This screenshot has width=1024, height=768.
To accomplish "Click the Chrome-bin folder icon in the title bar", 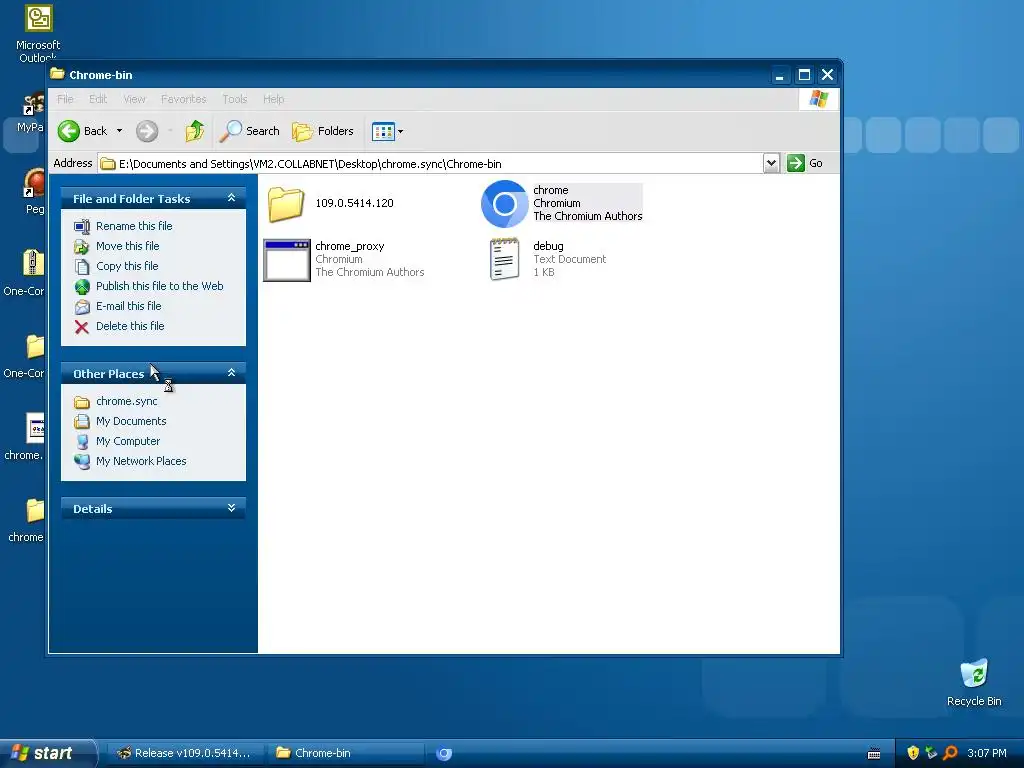I will [57, 74].
